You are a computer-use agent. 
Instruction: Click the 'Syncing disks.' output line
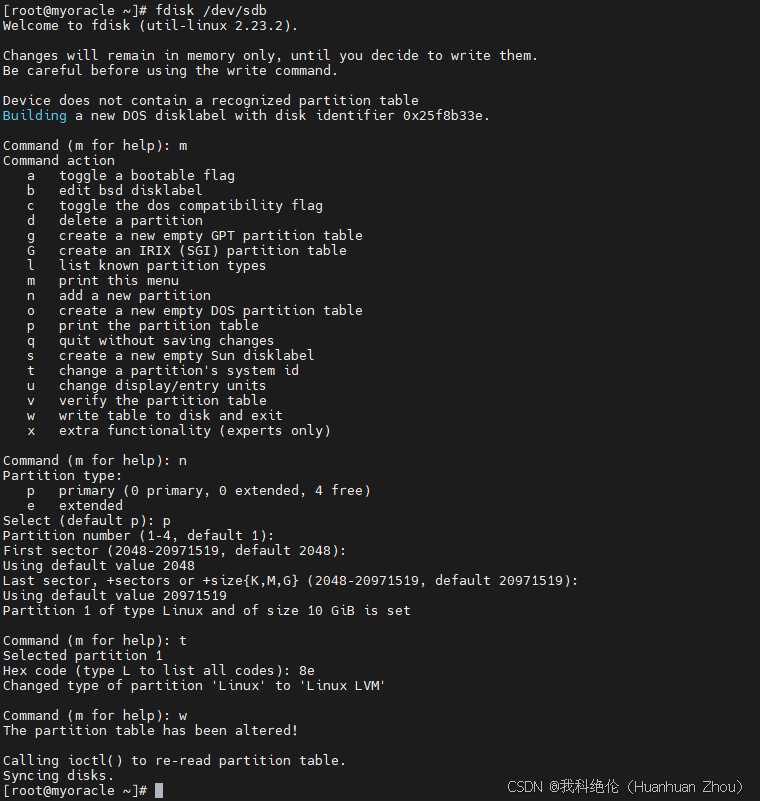58,775
